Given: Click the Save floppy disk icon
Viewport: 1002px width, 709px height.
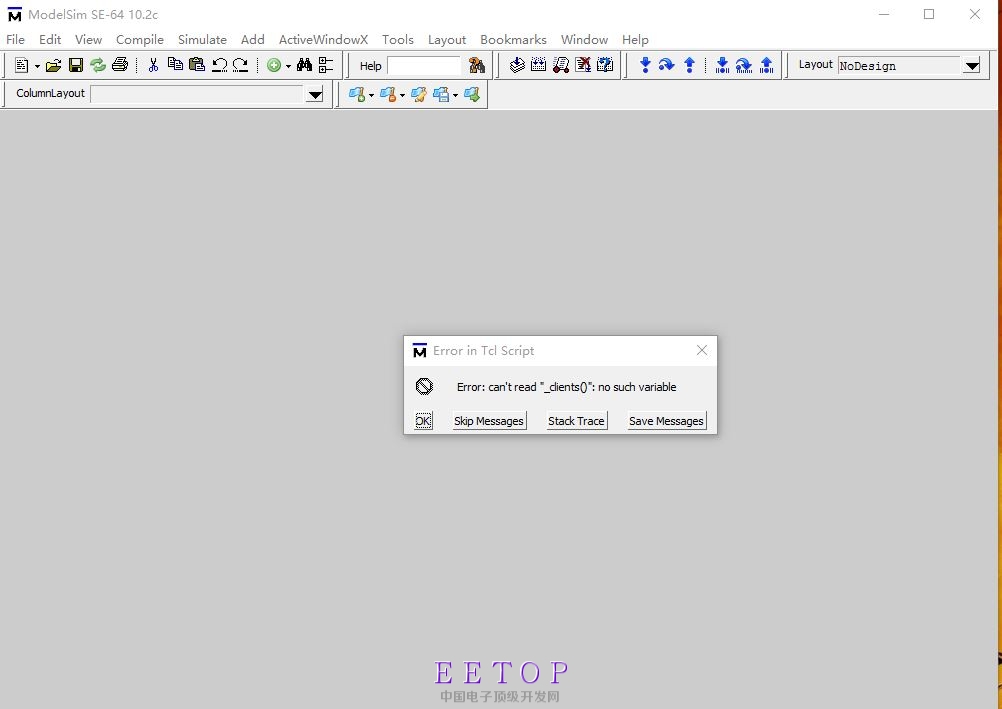Looking at the screenshot, I should point(76,65).
